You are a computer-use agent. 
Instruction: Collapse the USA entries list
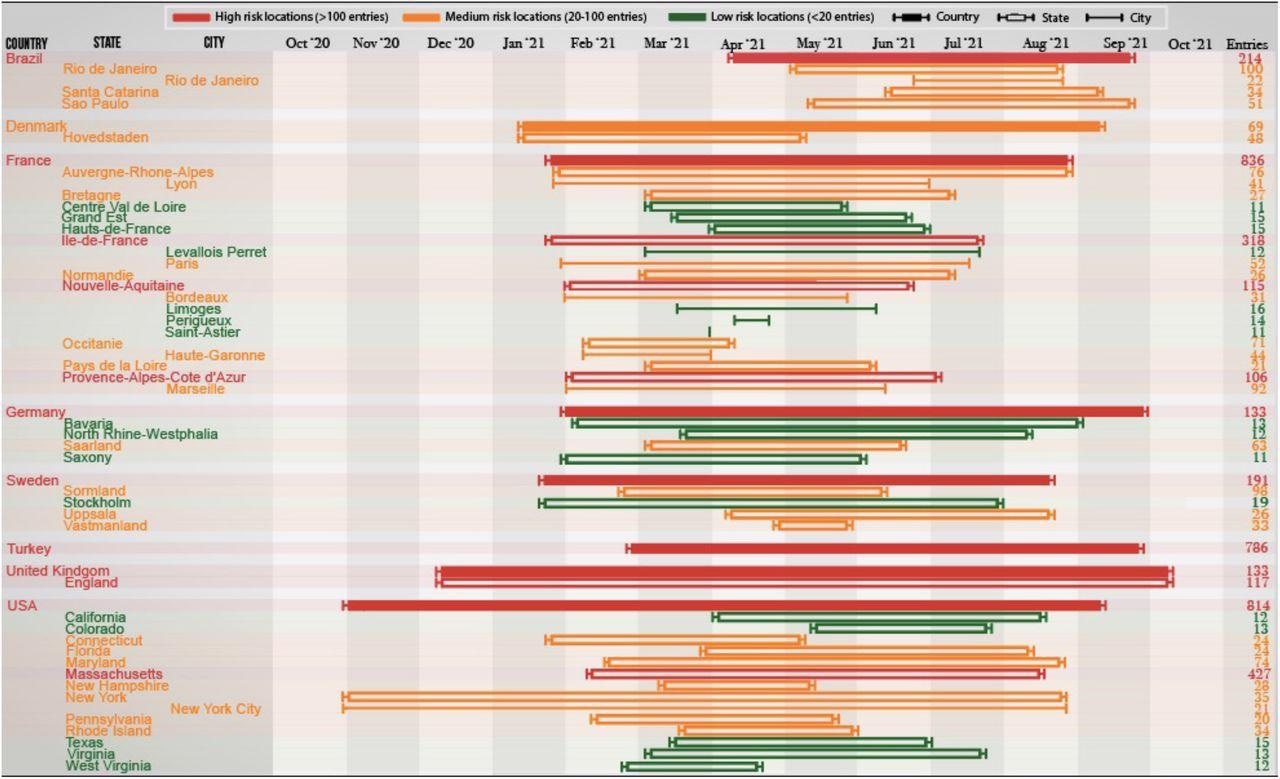pos(20,605)
